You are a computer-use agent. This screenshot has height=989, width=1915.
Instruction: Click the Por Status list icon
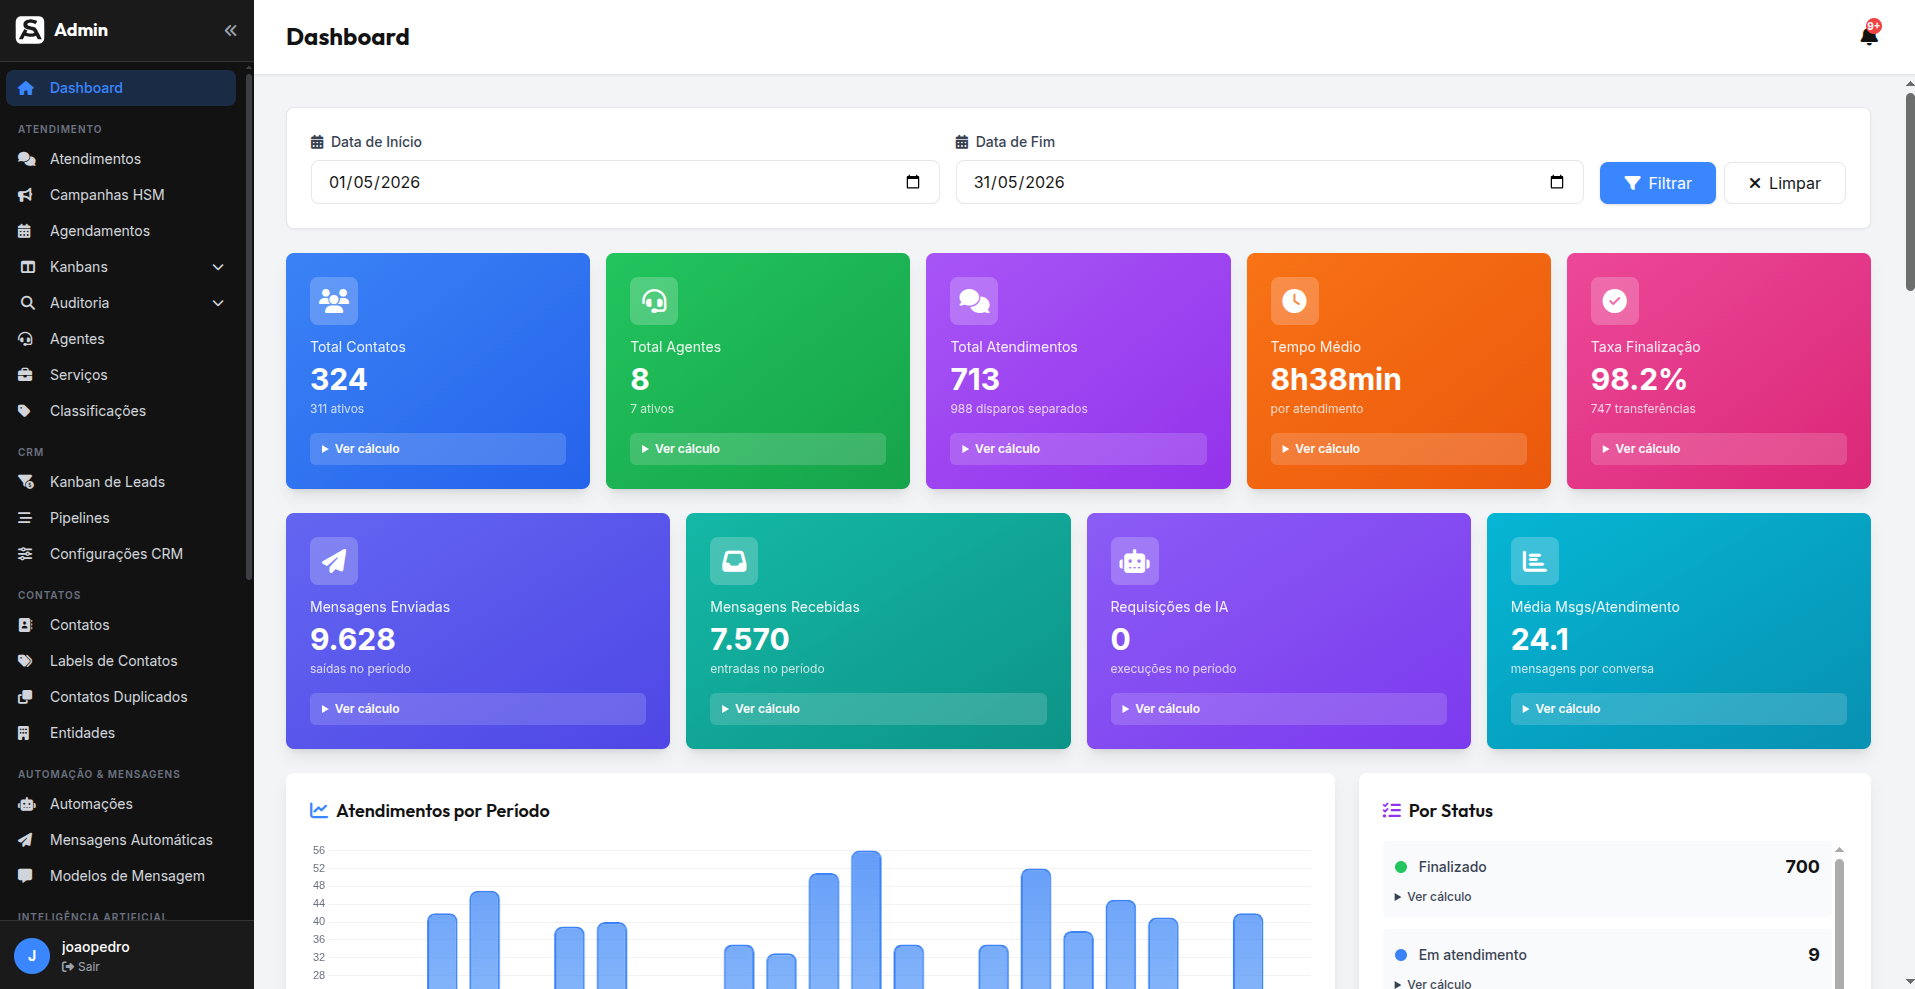coord(1391,811)
